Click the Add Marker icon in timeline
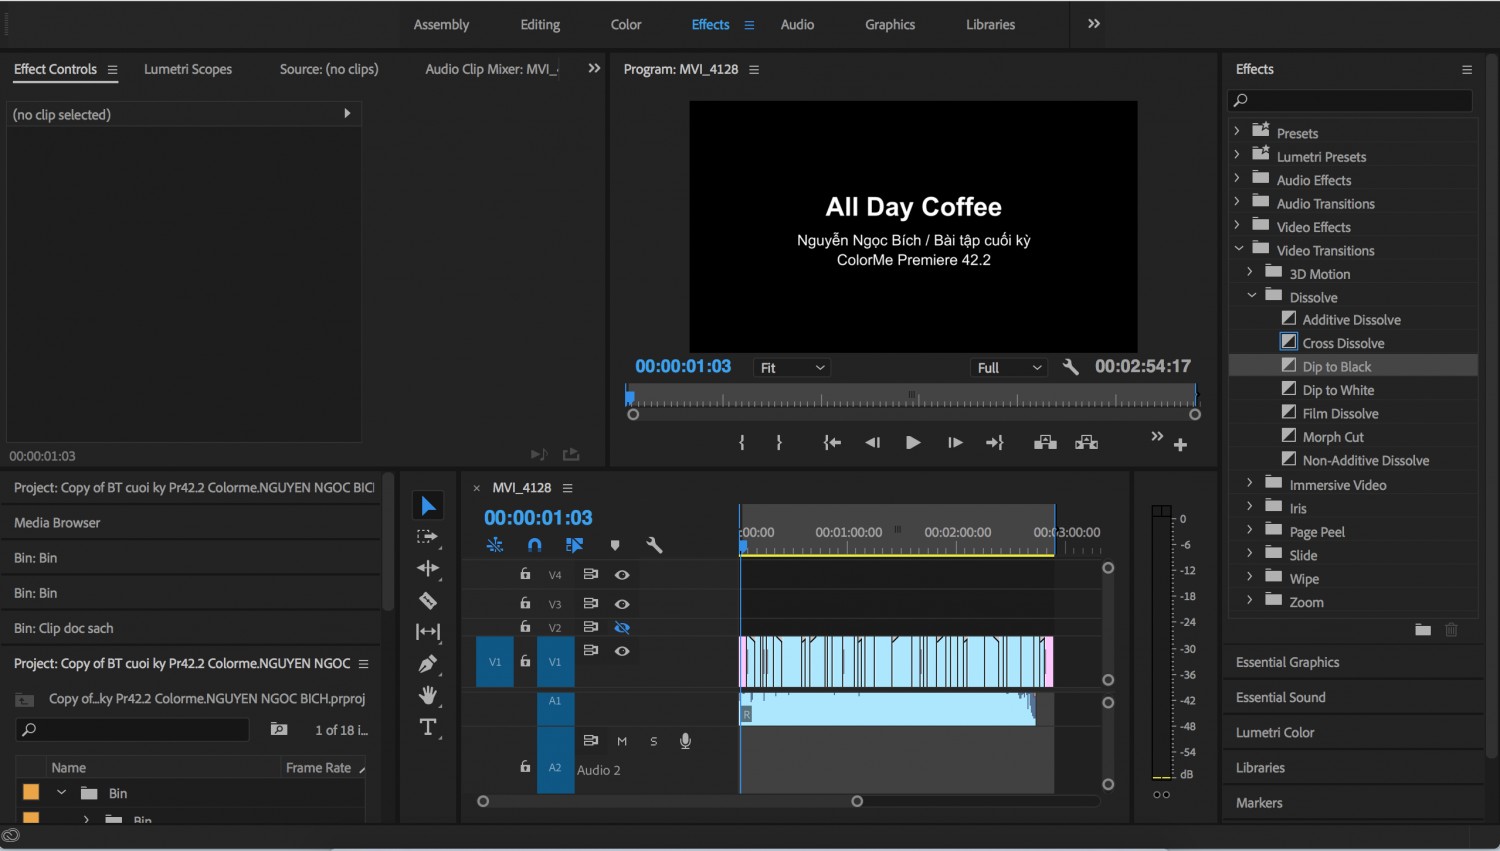 tap(615, 545)
